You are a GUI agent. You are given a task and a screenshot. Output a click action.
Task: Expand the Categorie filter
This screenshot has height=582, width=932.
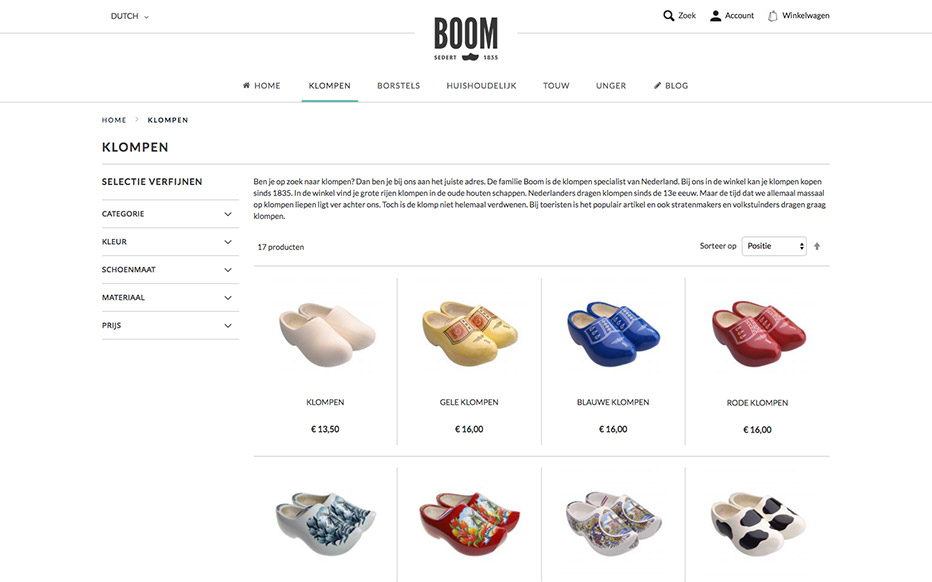[x=170, y=214]
